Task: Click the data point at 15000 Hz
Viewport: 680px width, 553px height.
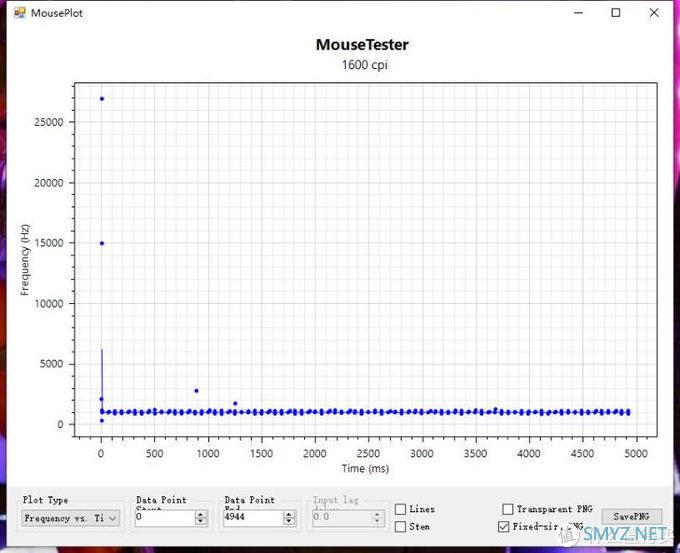Action: click(x=102, y=243)
